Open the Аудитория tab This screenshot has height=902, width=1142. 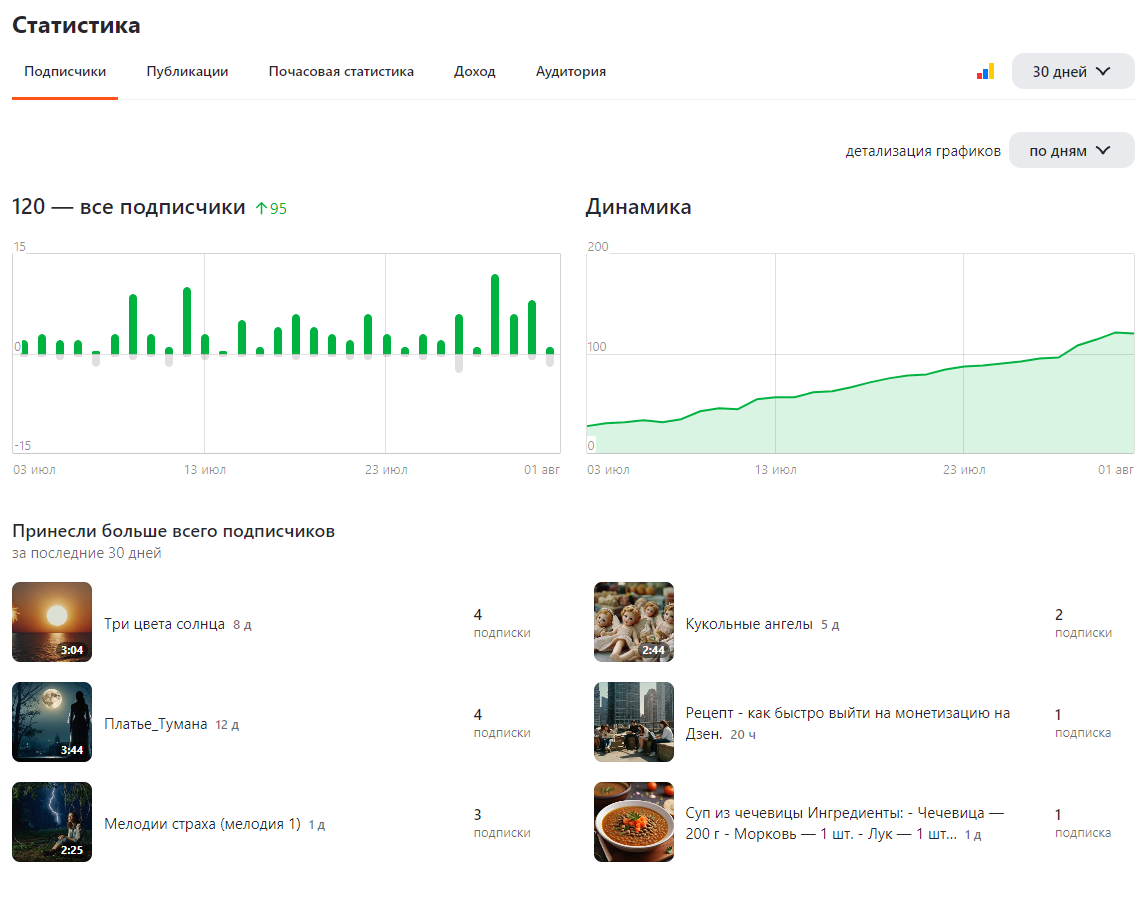click(x=570, y=71)
